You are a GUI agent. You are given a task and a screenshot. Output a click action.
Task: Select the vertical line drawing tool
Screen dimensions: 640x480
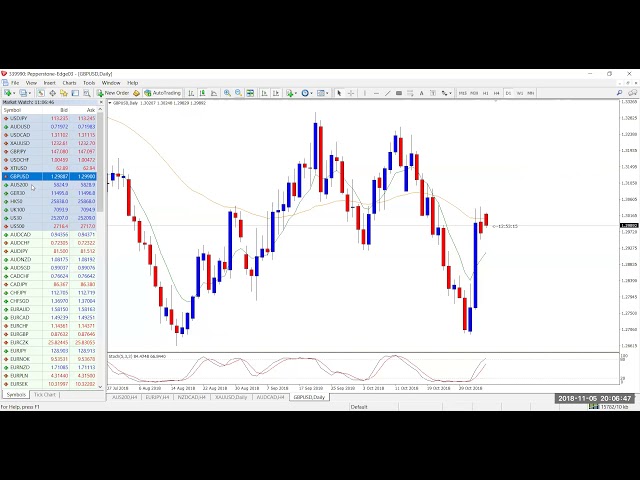(362, 93)
